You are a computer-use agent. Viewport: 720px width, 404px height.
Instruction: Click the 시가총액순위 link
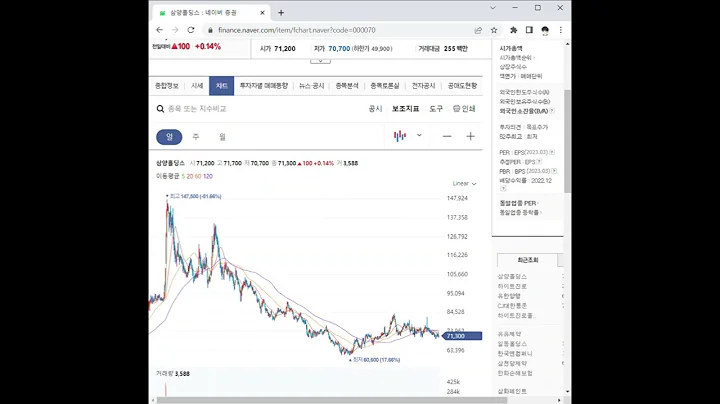click(517, 58)
